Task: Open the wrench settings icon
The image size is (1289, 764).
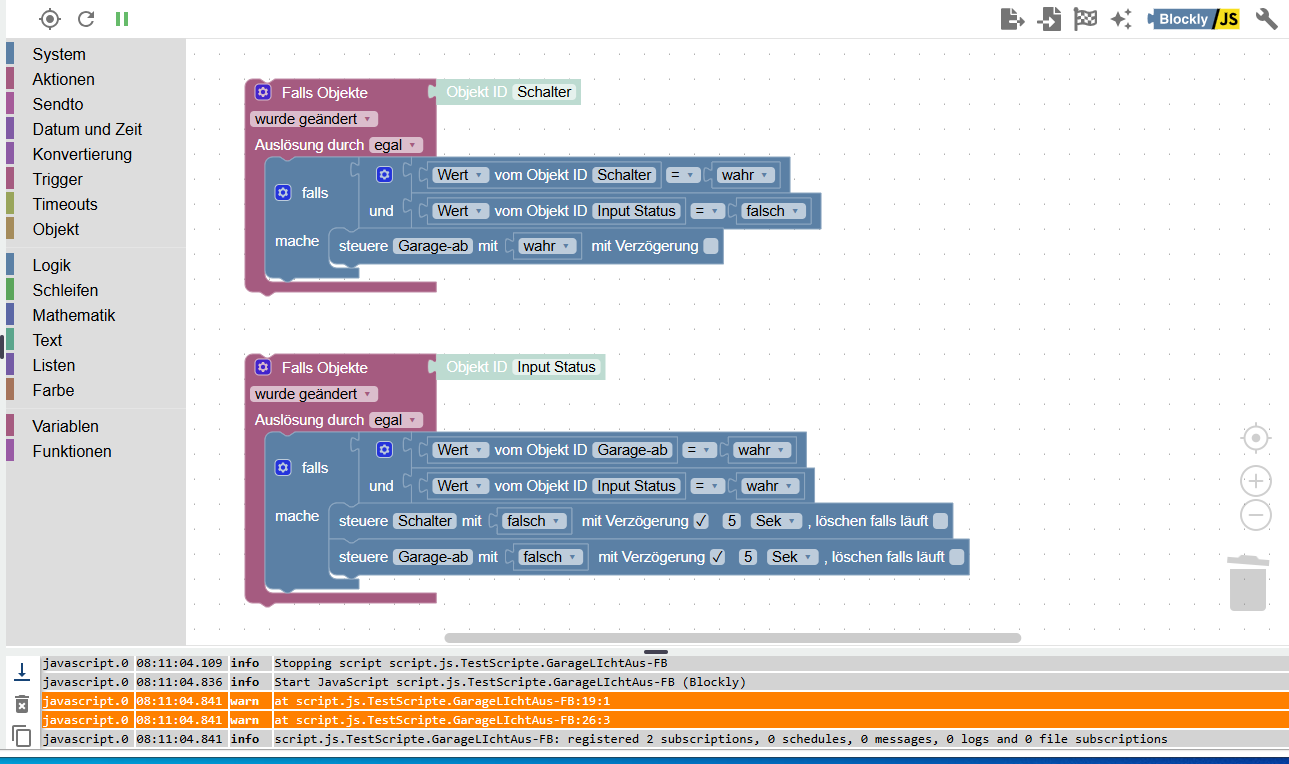Action: pyautogui.click(x=1266, y=18)
